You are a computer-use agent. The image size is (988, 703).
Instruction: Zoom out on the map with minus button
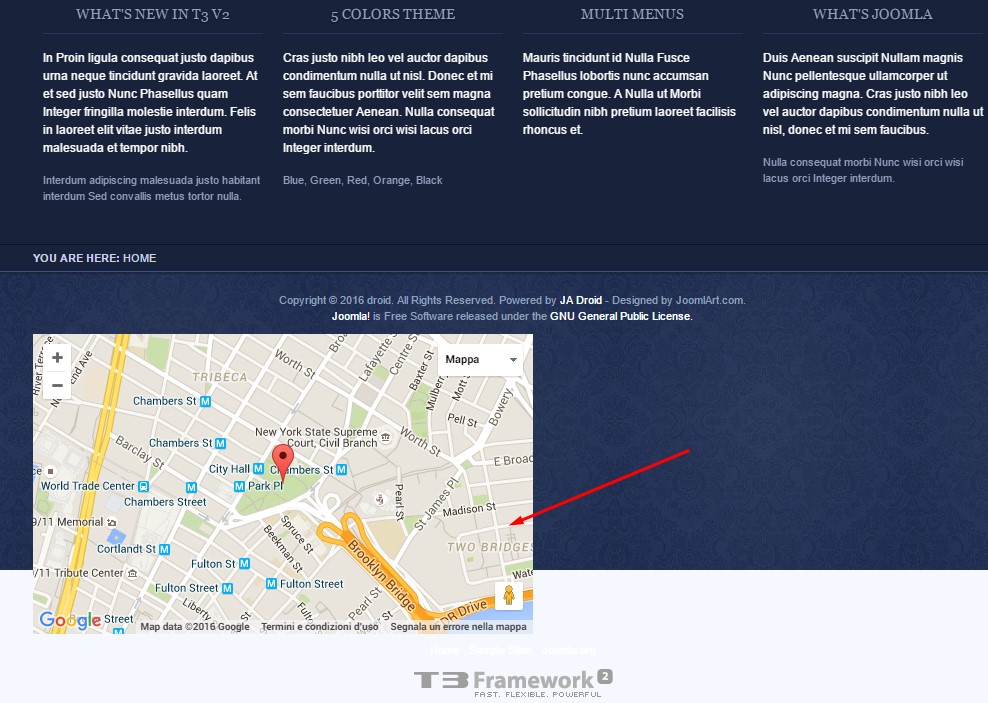56,385
